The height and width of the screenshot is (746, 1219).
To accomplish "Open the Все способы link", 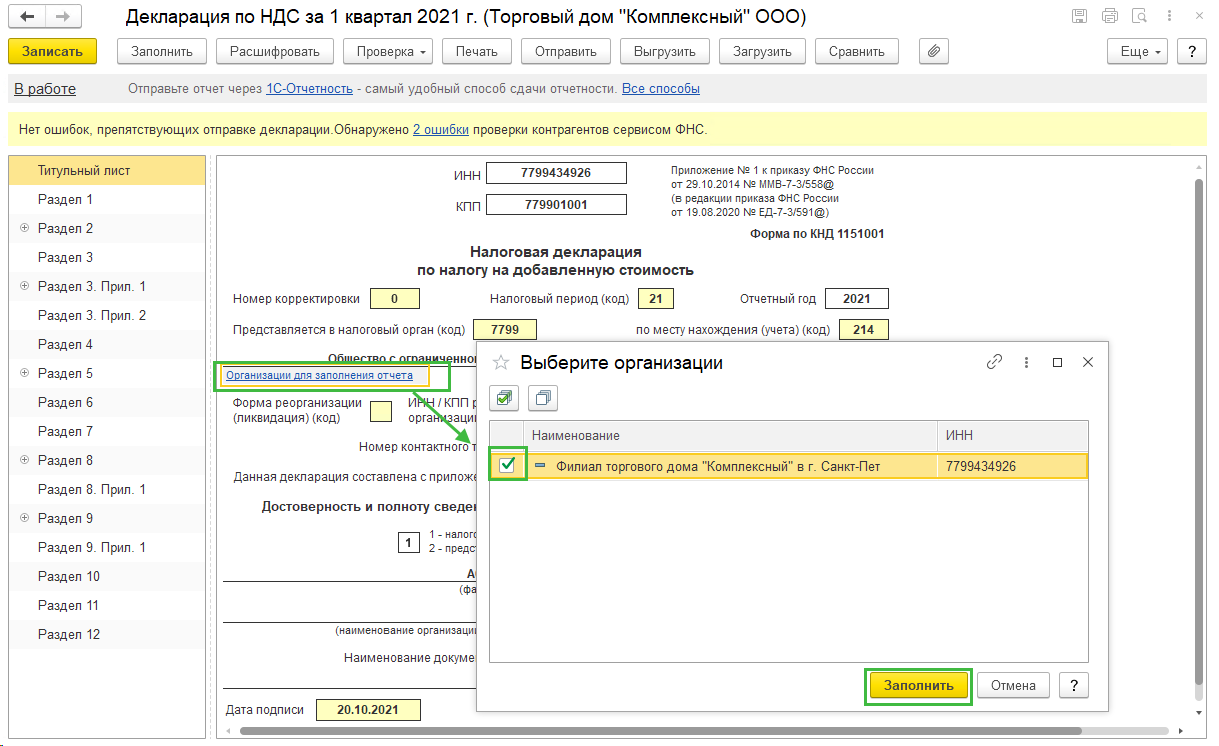I will (x=661, y=89).
